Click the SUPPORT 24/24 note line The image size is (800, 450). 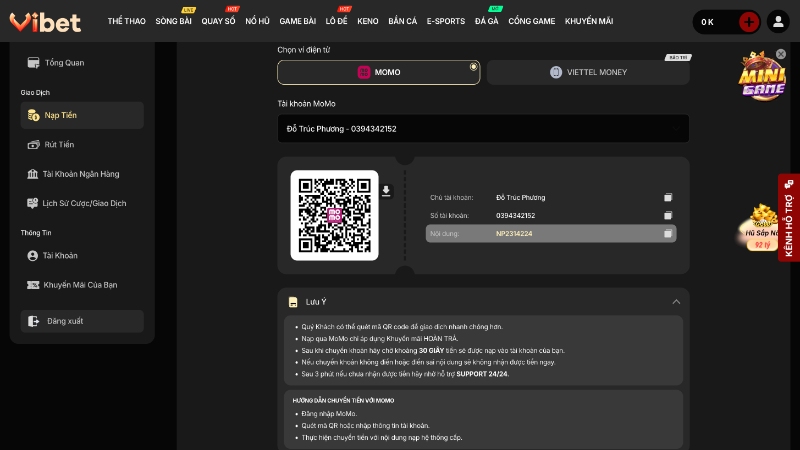click(405, 374)
